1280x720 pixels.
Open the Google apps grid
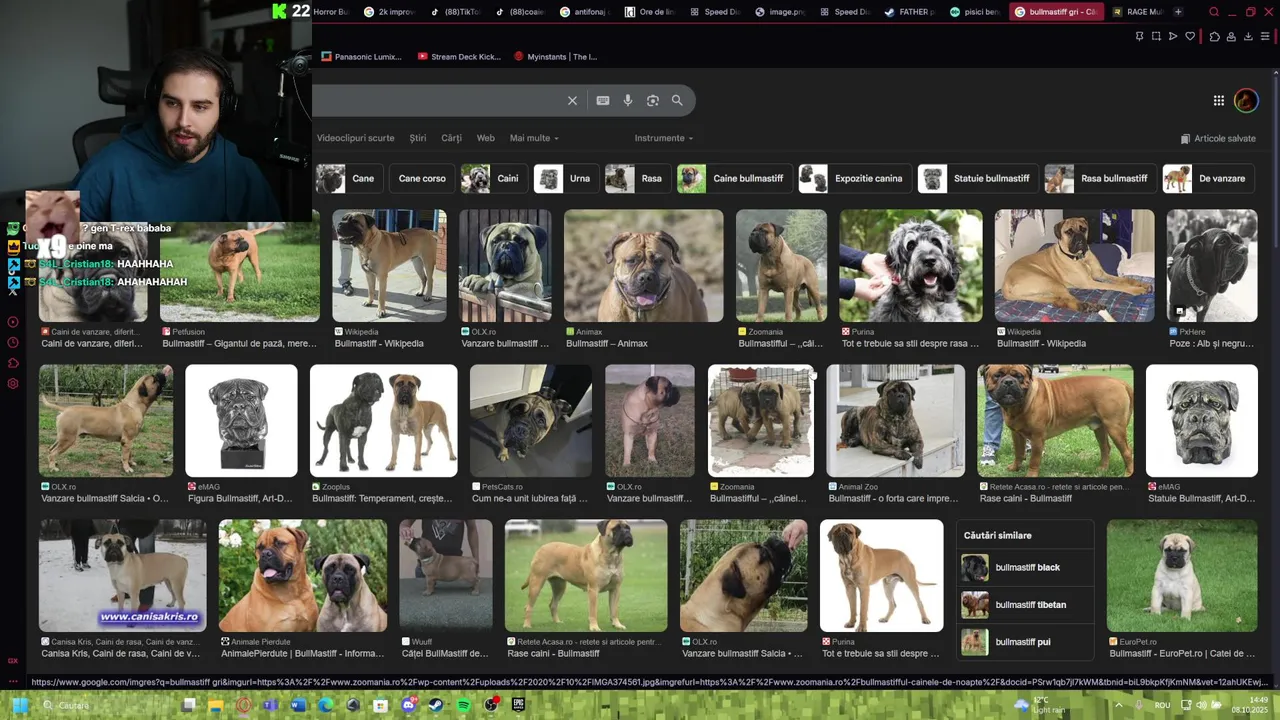(1219, 100)
